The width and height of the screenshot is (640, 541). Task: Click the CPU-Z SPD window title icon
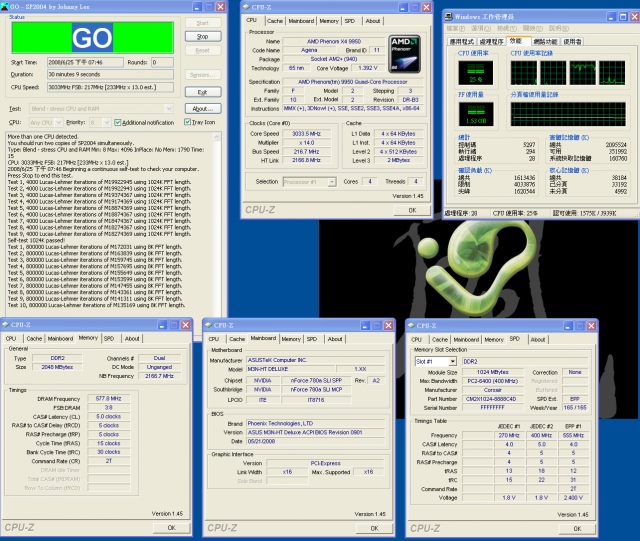tap(411, 325)
